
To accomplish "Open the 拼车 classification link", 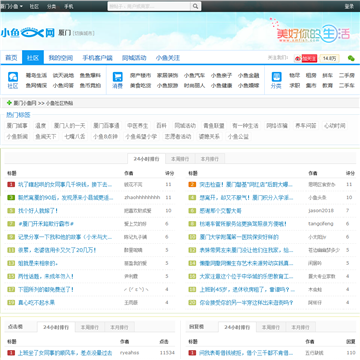I will (x=327, y=75).
